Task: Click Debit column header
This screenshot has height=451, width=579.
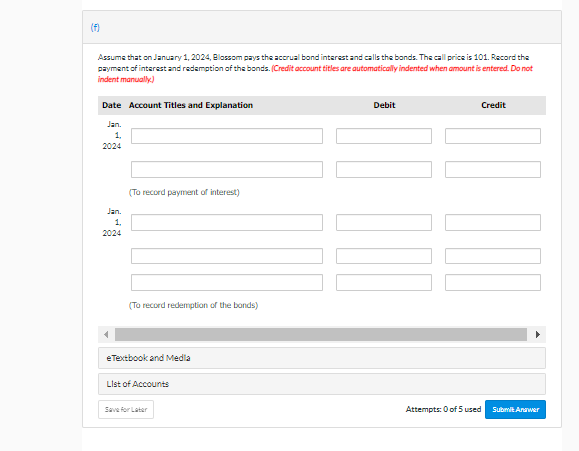Action: [x=384, y=105]
